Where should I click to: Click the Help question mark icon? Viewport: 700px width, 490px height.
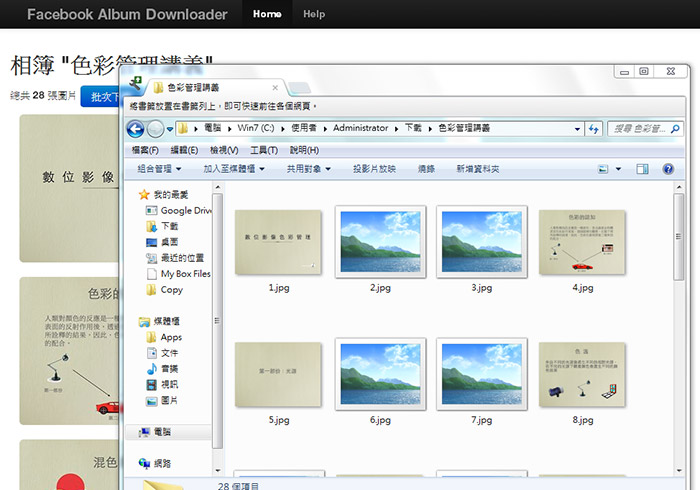tap(668, 169)
